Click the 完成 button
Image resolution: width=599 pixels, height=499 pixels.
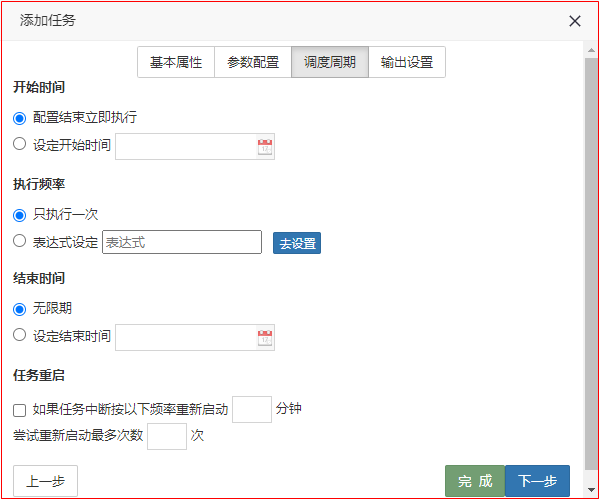(475, 481)
